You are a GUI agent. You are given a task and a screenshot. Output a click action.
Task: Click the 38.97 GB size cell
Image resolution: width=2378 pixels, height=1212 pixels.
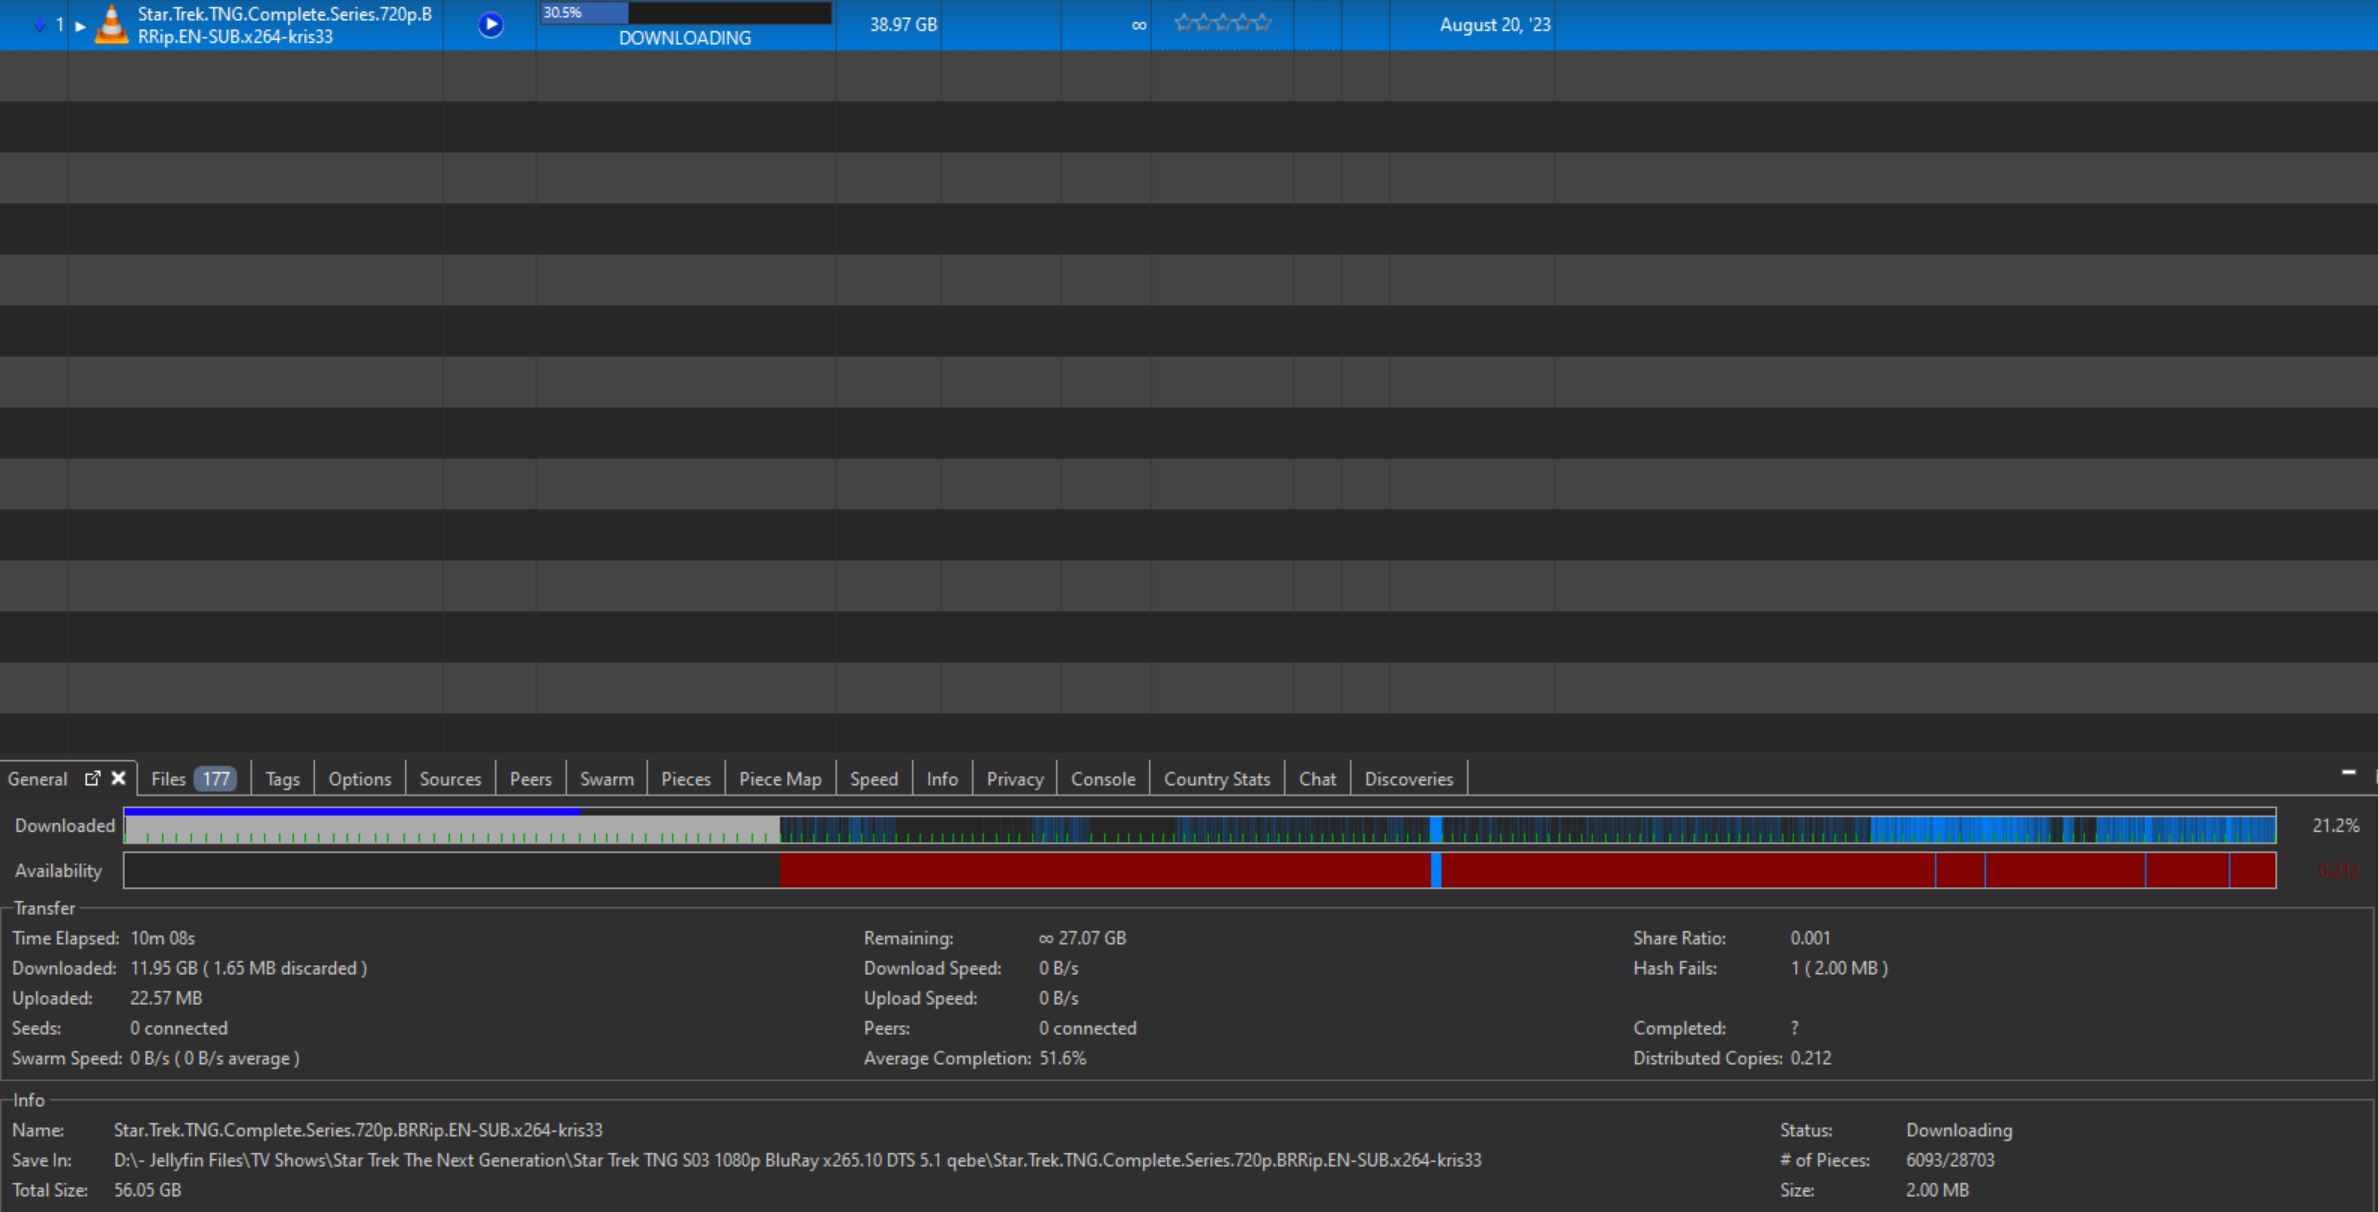(903, 25)
